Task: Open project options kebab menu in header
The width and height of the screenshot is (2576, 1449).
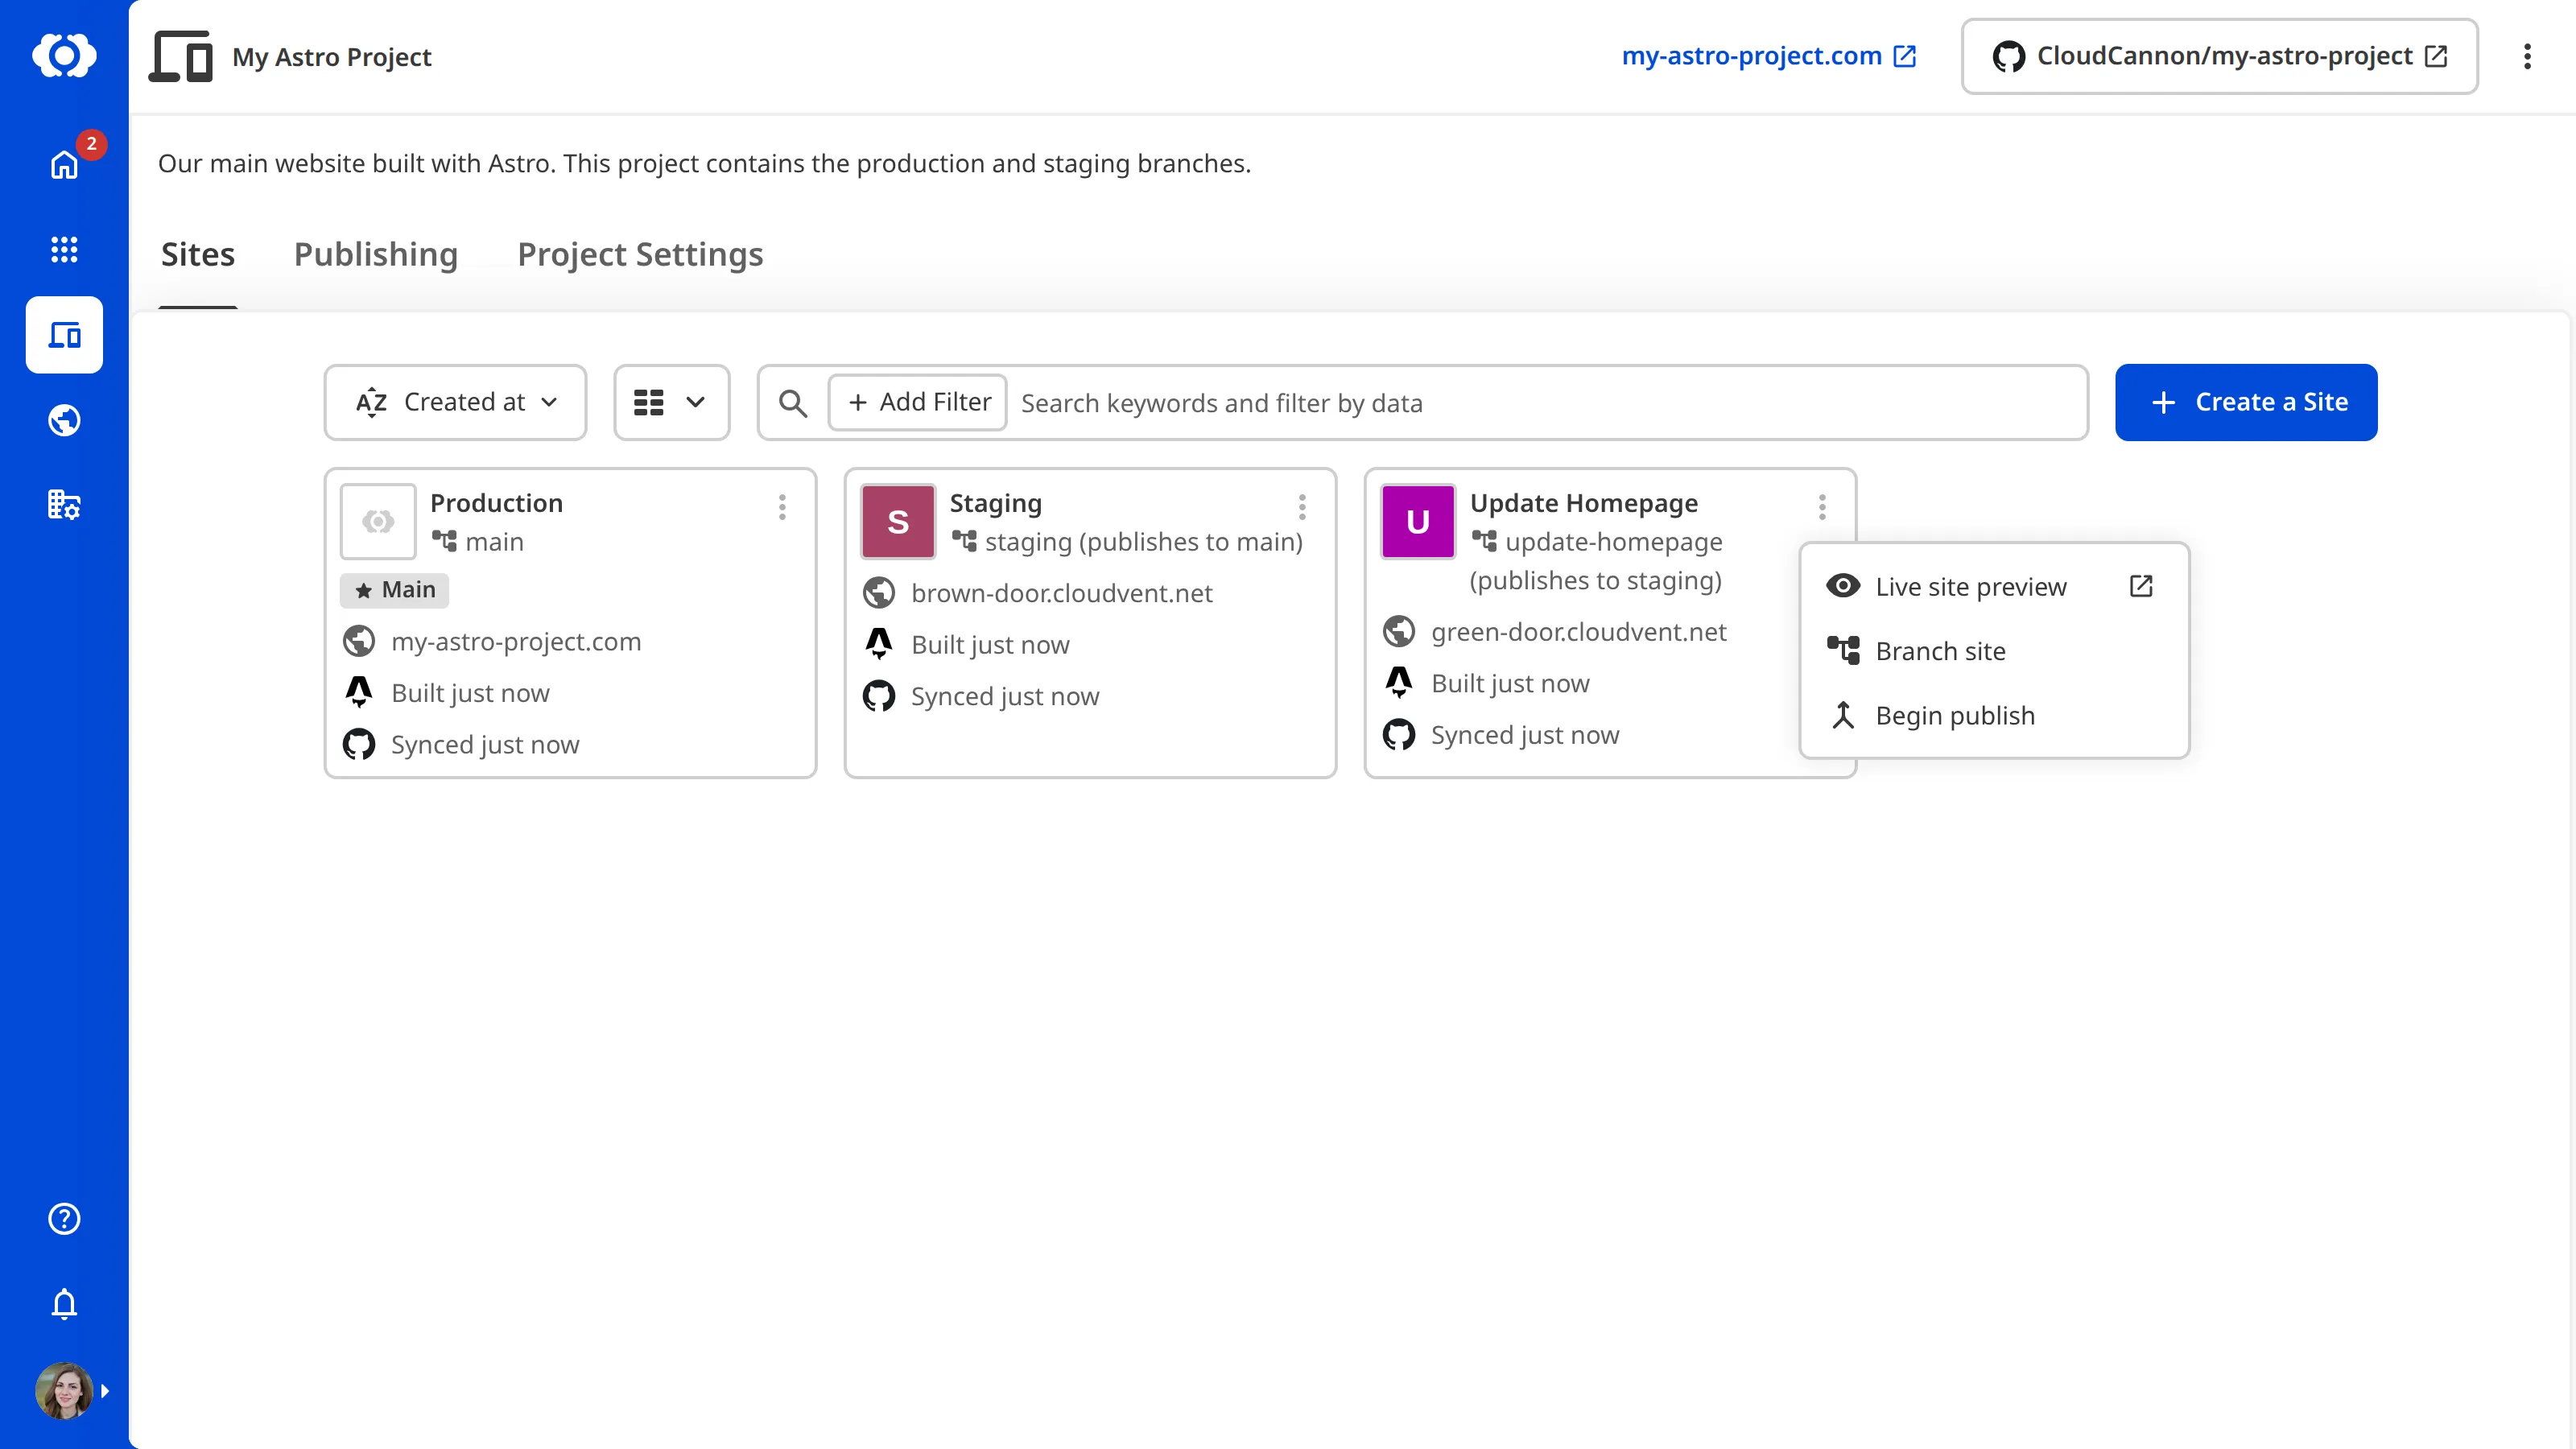Action: tap(2527, 57)
